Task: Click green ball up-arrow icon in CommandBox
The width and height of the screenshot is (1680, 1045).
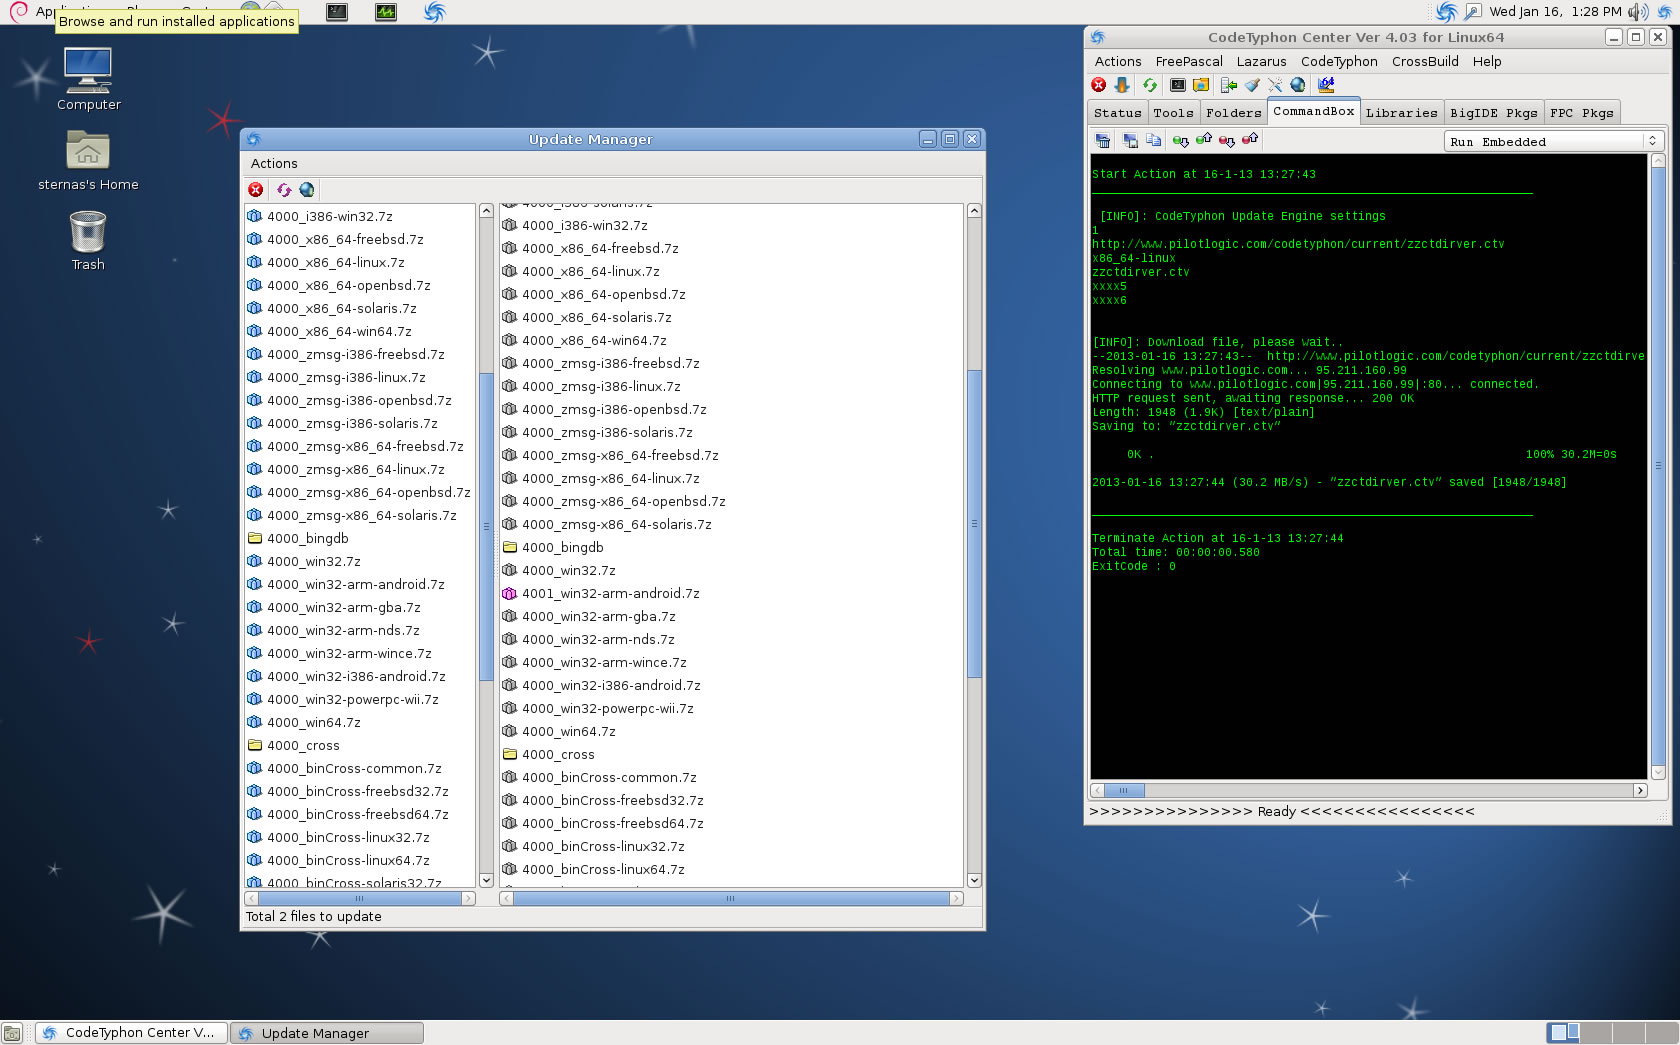Action: point(1204,140)
